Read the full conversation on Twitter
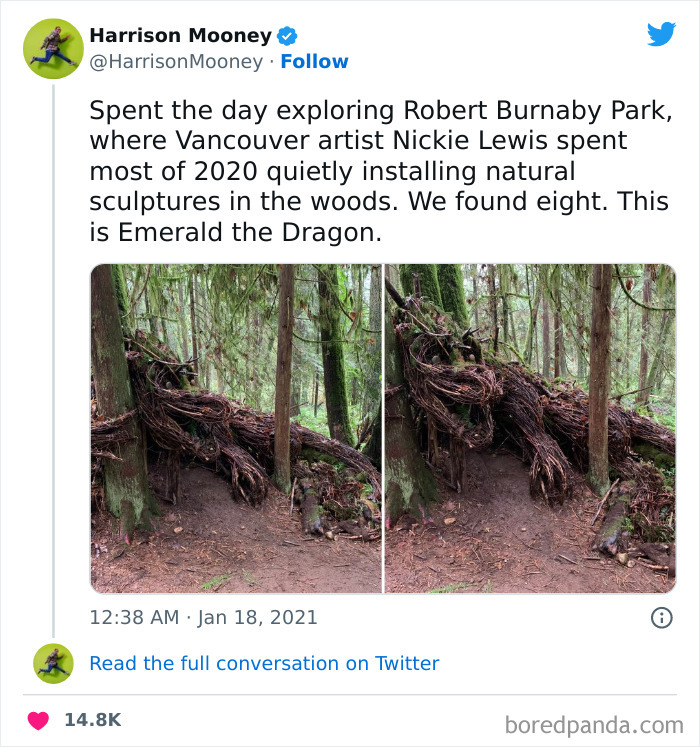This screenshot has width=700, height=747. click(264, 663)
